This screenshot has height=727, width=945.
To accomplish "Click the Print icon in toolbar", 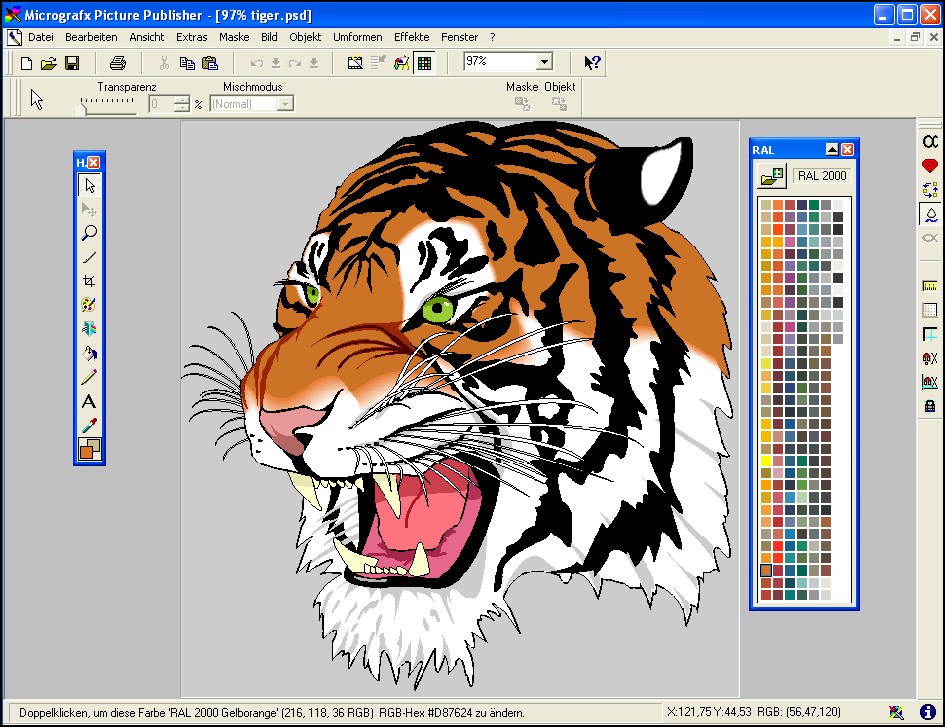I will [x=117, y=63].
